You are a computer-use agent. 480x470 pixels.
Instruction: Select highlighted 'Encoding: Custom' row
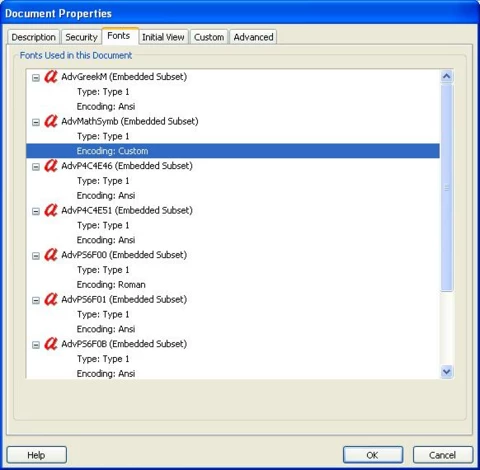(233, 151)
